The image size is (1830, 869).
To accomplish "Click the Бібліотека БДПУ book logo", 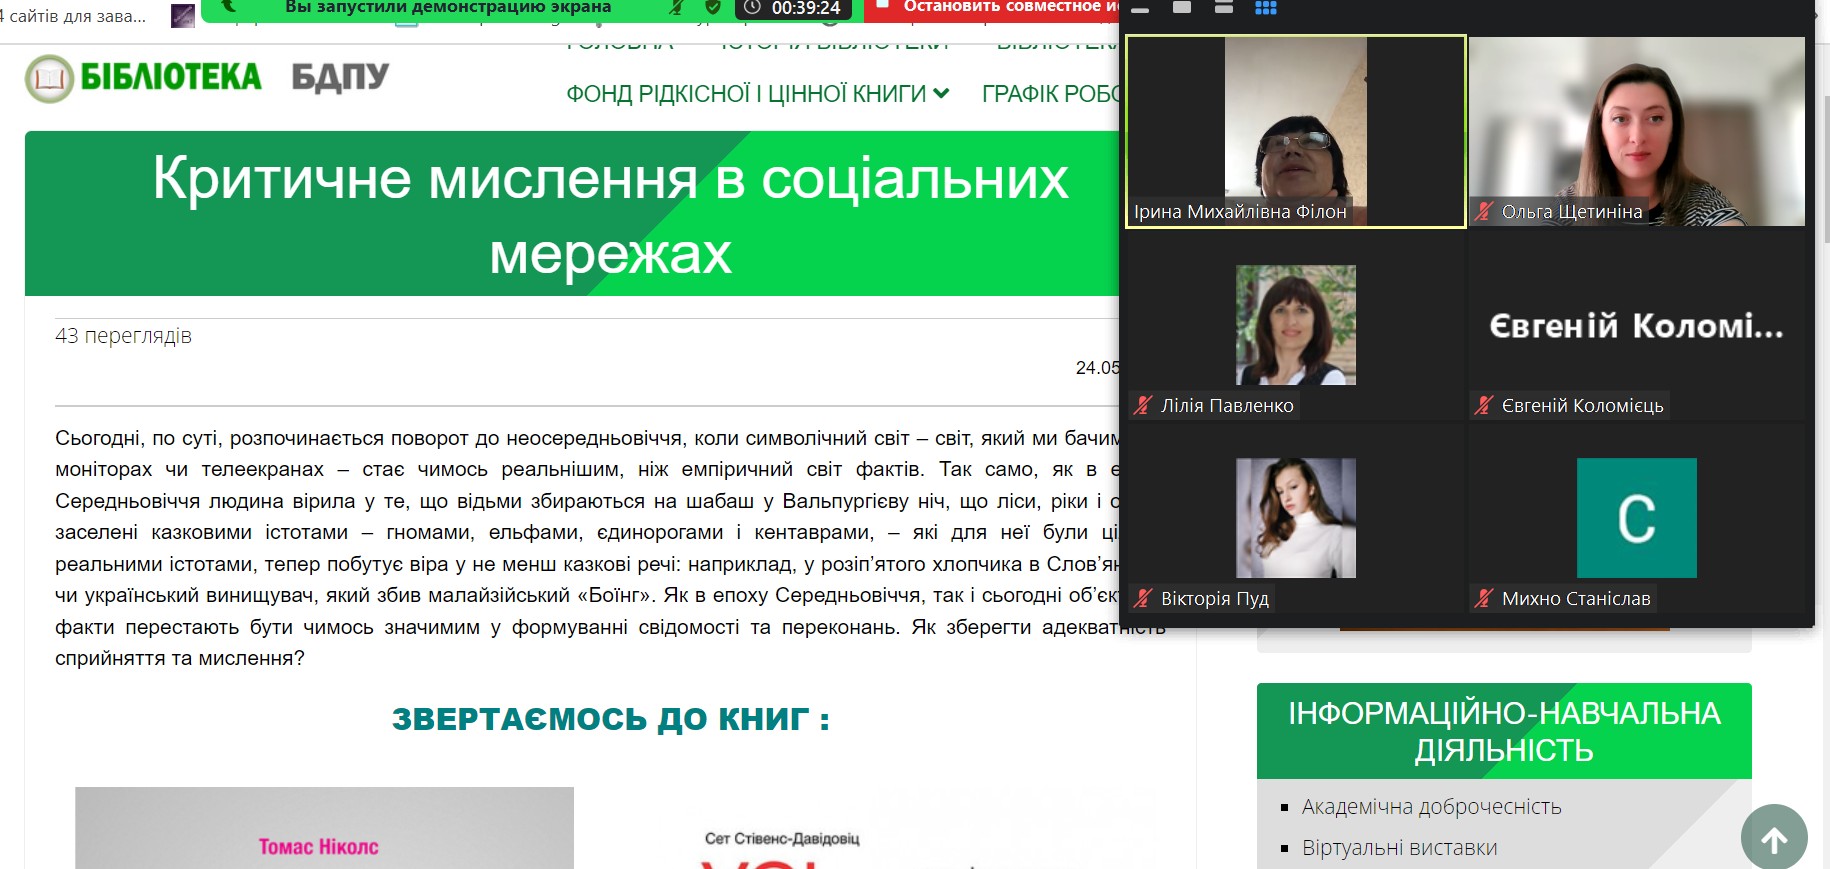I will [50, 79].
